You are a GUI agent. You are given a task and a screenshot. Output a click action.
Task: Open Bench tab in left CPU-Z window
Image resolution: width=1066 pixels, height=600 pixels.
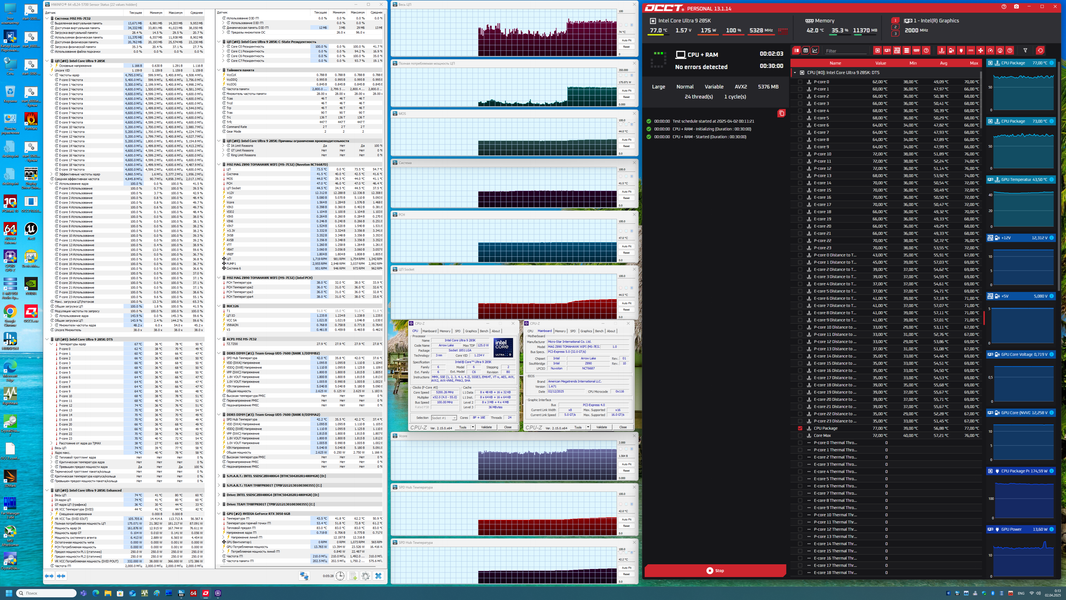tap(484, 331)
